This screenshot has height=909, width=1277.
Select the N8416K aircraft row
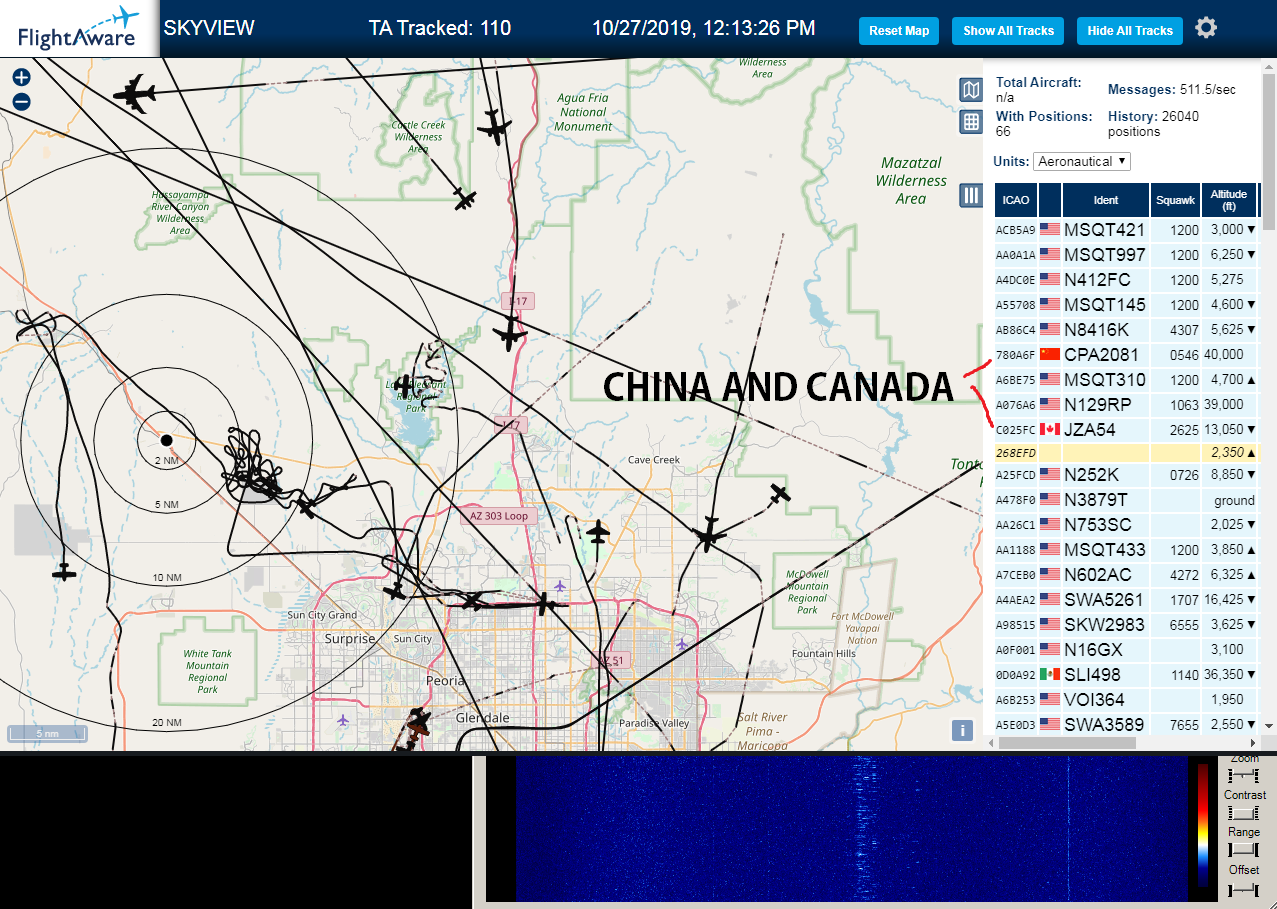(1126, 329)
